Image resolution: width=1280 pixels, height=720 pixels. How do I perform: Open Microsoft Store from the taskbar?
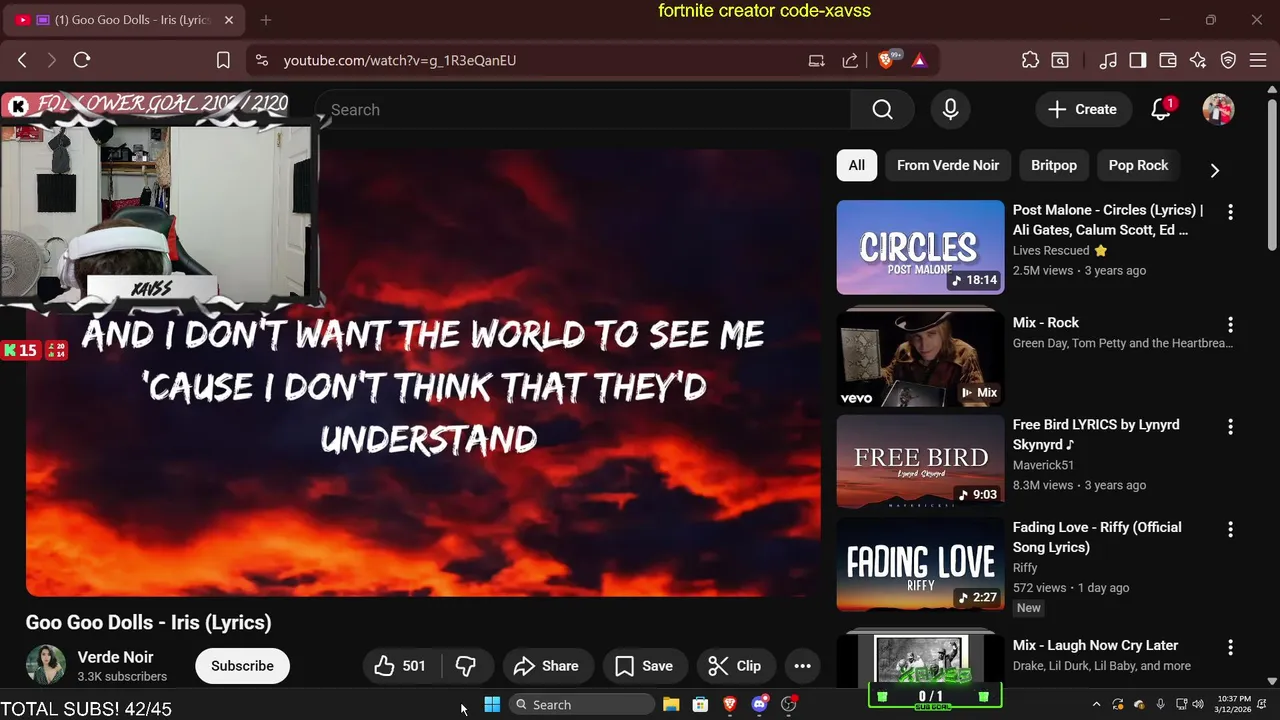[x=700, y=705]
